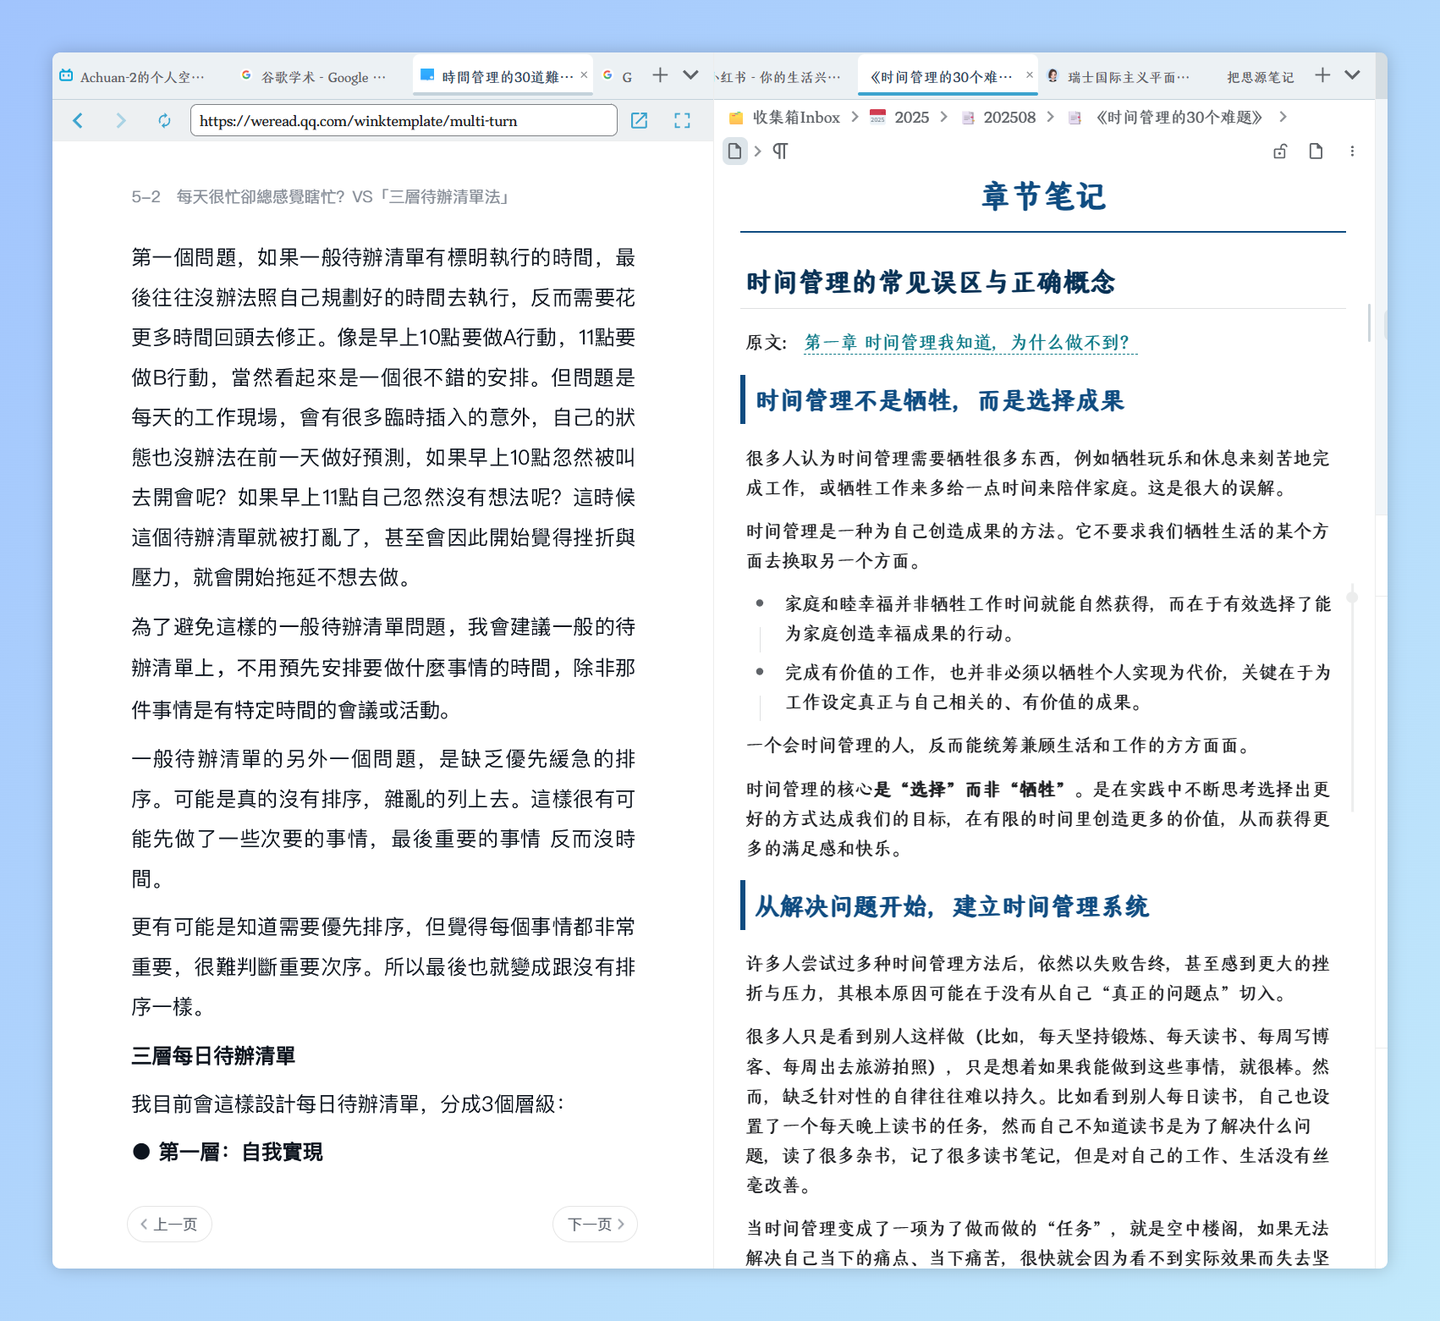Viewport: 1440px width, 1321px height.
Task: Click heading 时间管理的常见误区与正确概念
Action: point(931,282)
